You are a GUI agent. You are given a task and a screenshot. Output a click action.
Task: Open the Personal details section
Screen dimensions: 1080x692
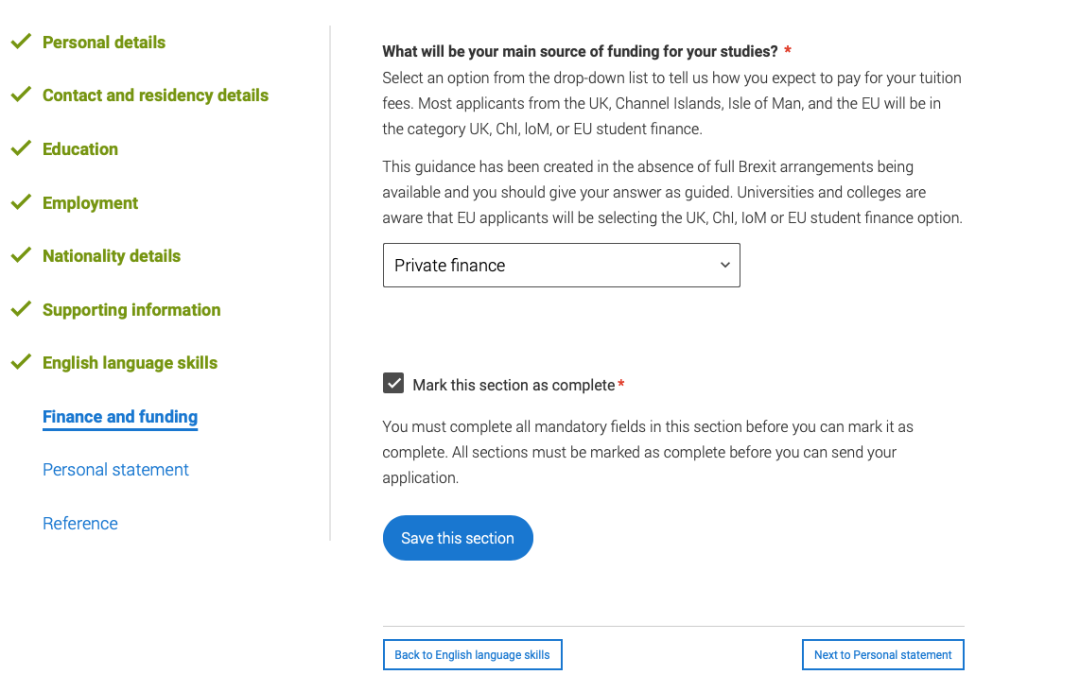point(104,42)
